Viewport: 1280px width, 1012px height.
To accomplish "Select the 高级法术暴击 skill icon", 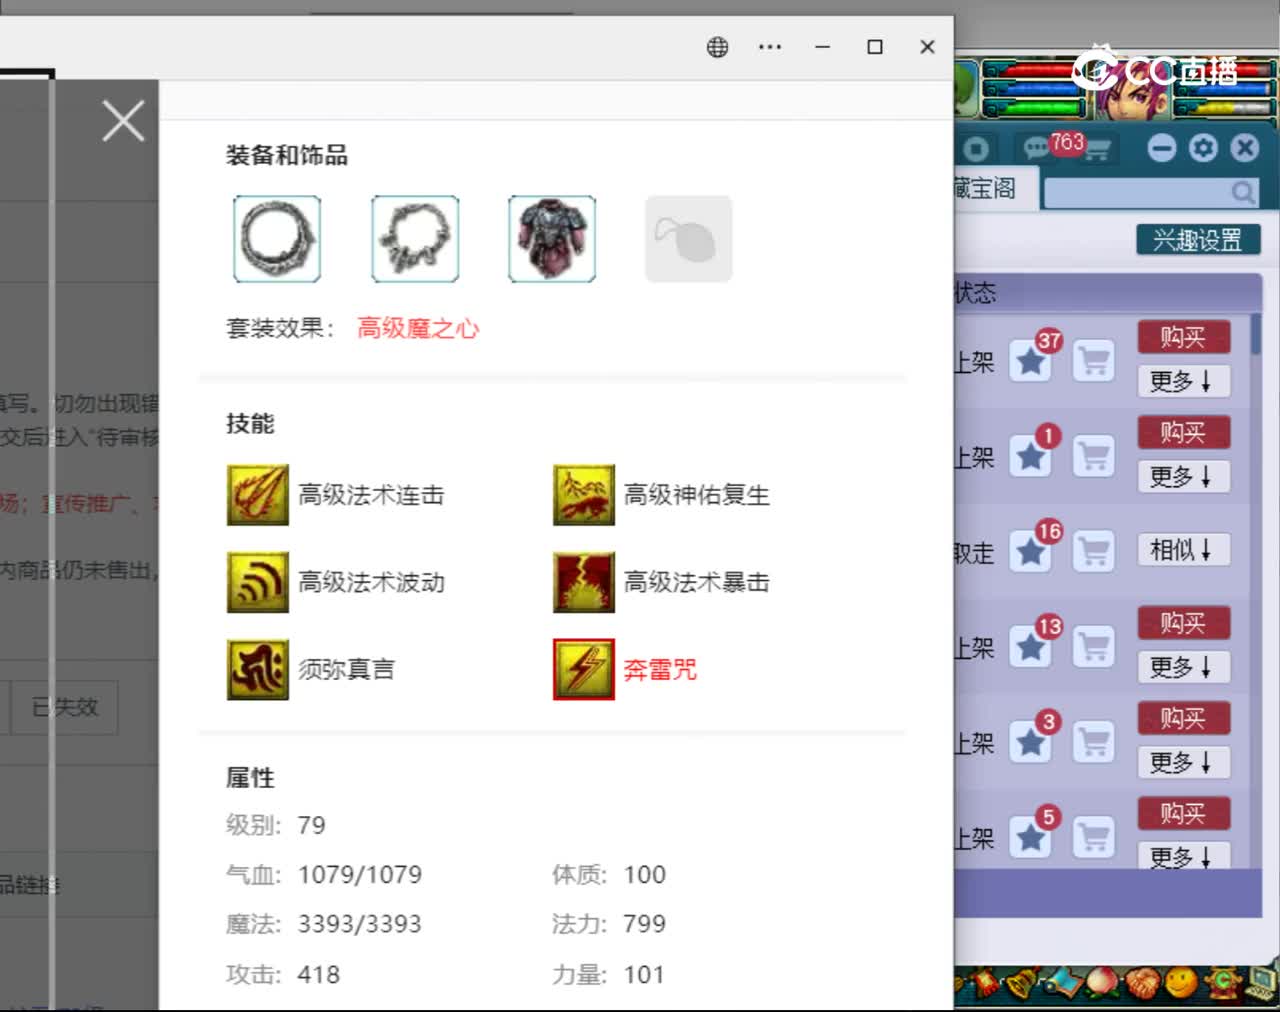I will click(584, 582).
